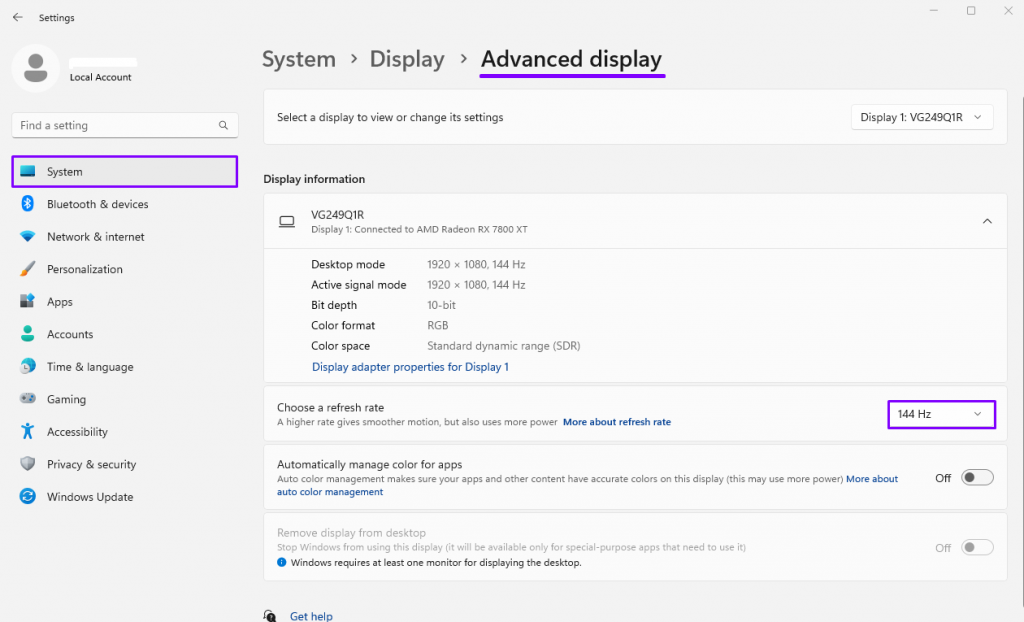Image resolution: width=1024 pixels, height=622 pixels.
Task: Click the Windows Update sync icon
Action: [x=28, y=497]
